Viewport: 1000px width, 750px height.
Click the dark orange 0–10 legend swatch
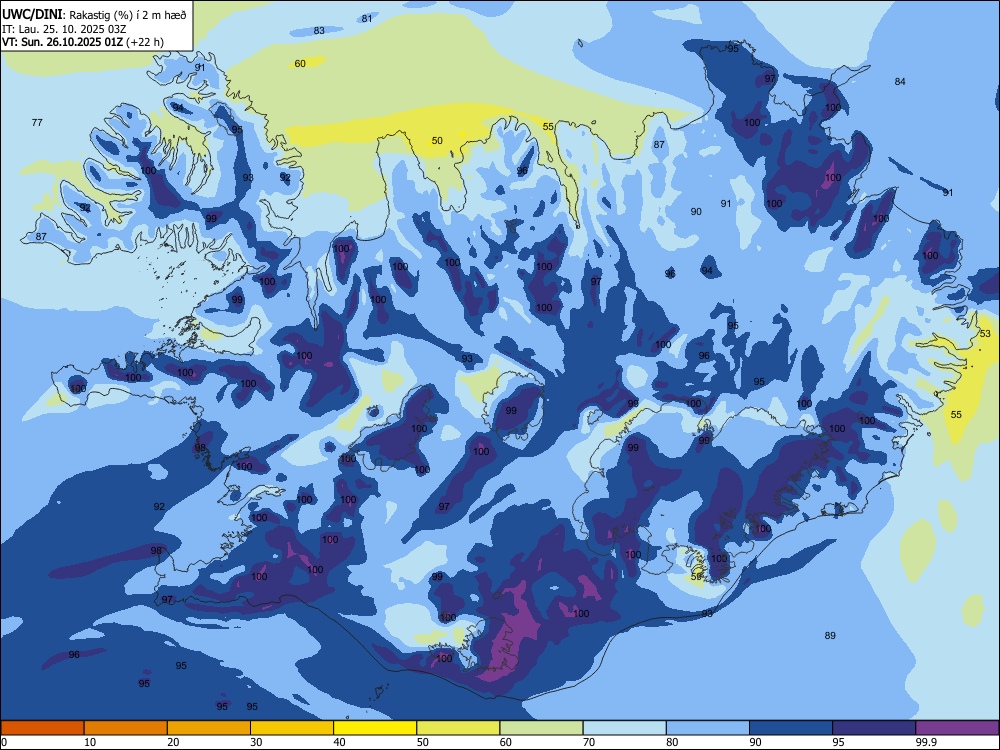click(42, 728)
